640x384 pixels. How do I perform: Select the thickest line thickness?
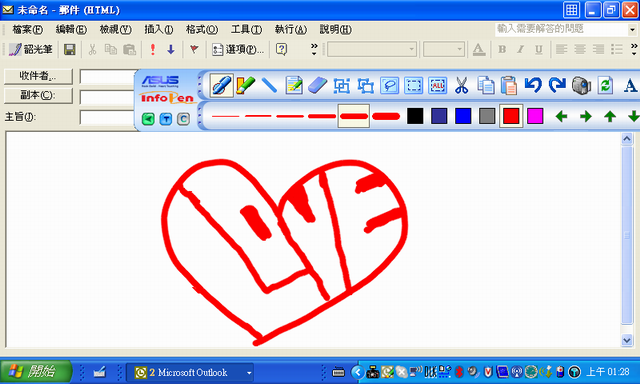click(386, 116)
